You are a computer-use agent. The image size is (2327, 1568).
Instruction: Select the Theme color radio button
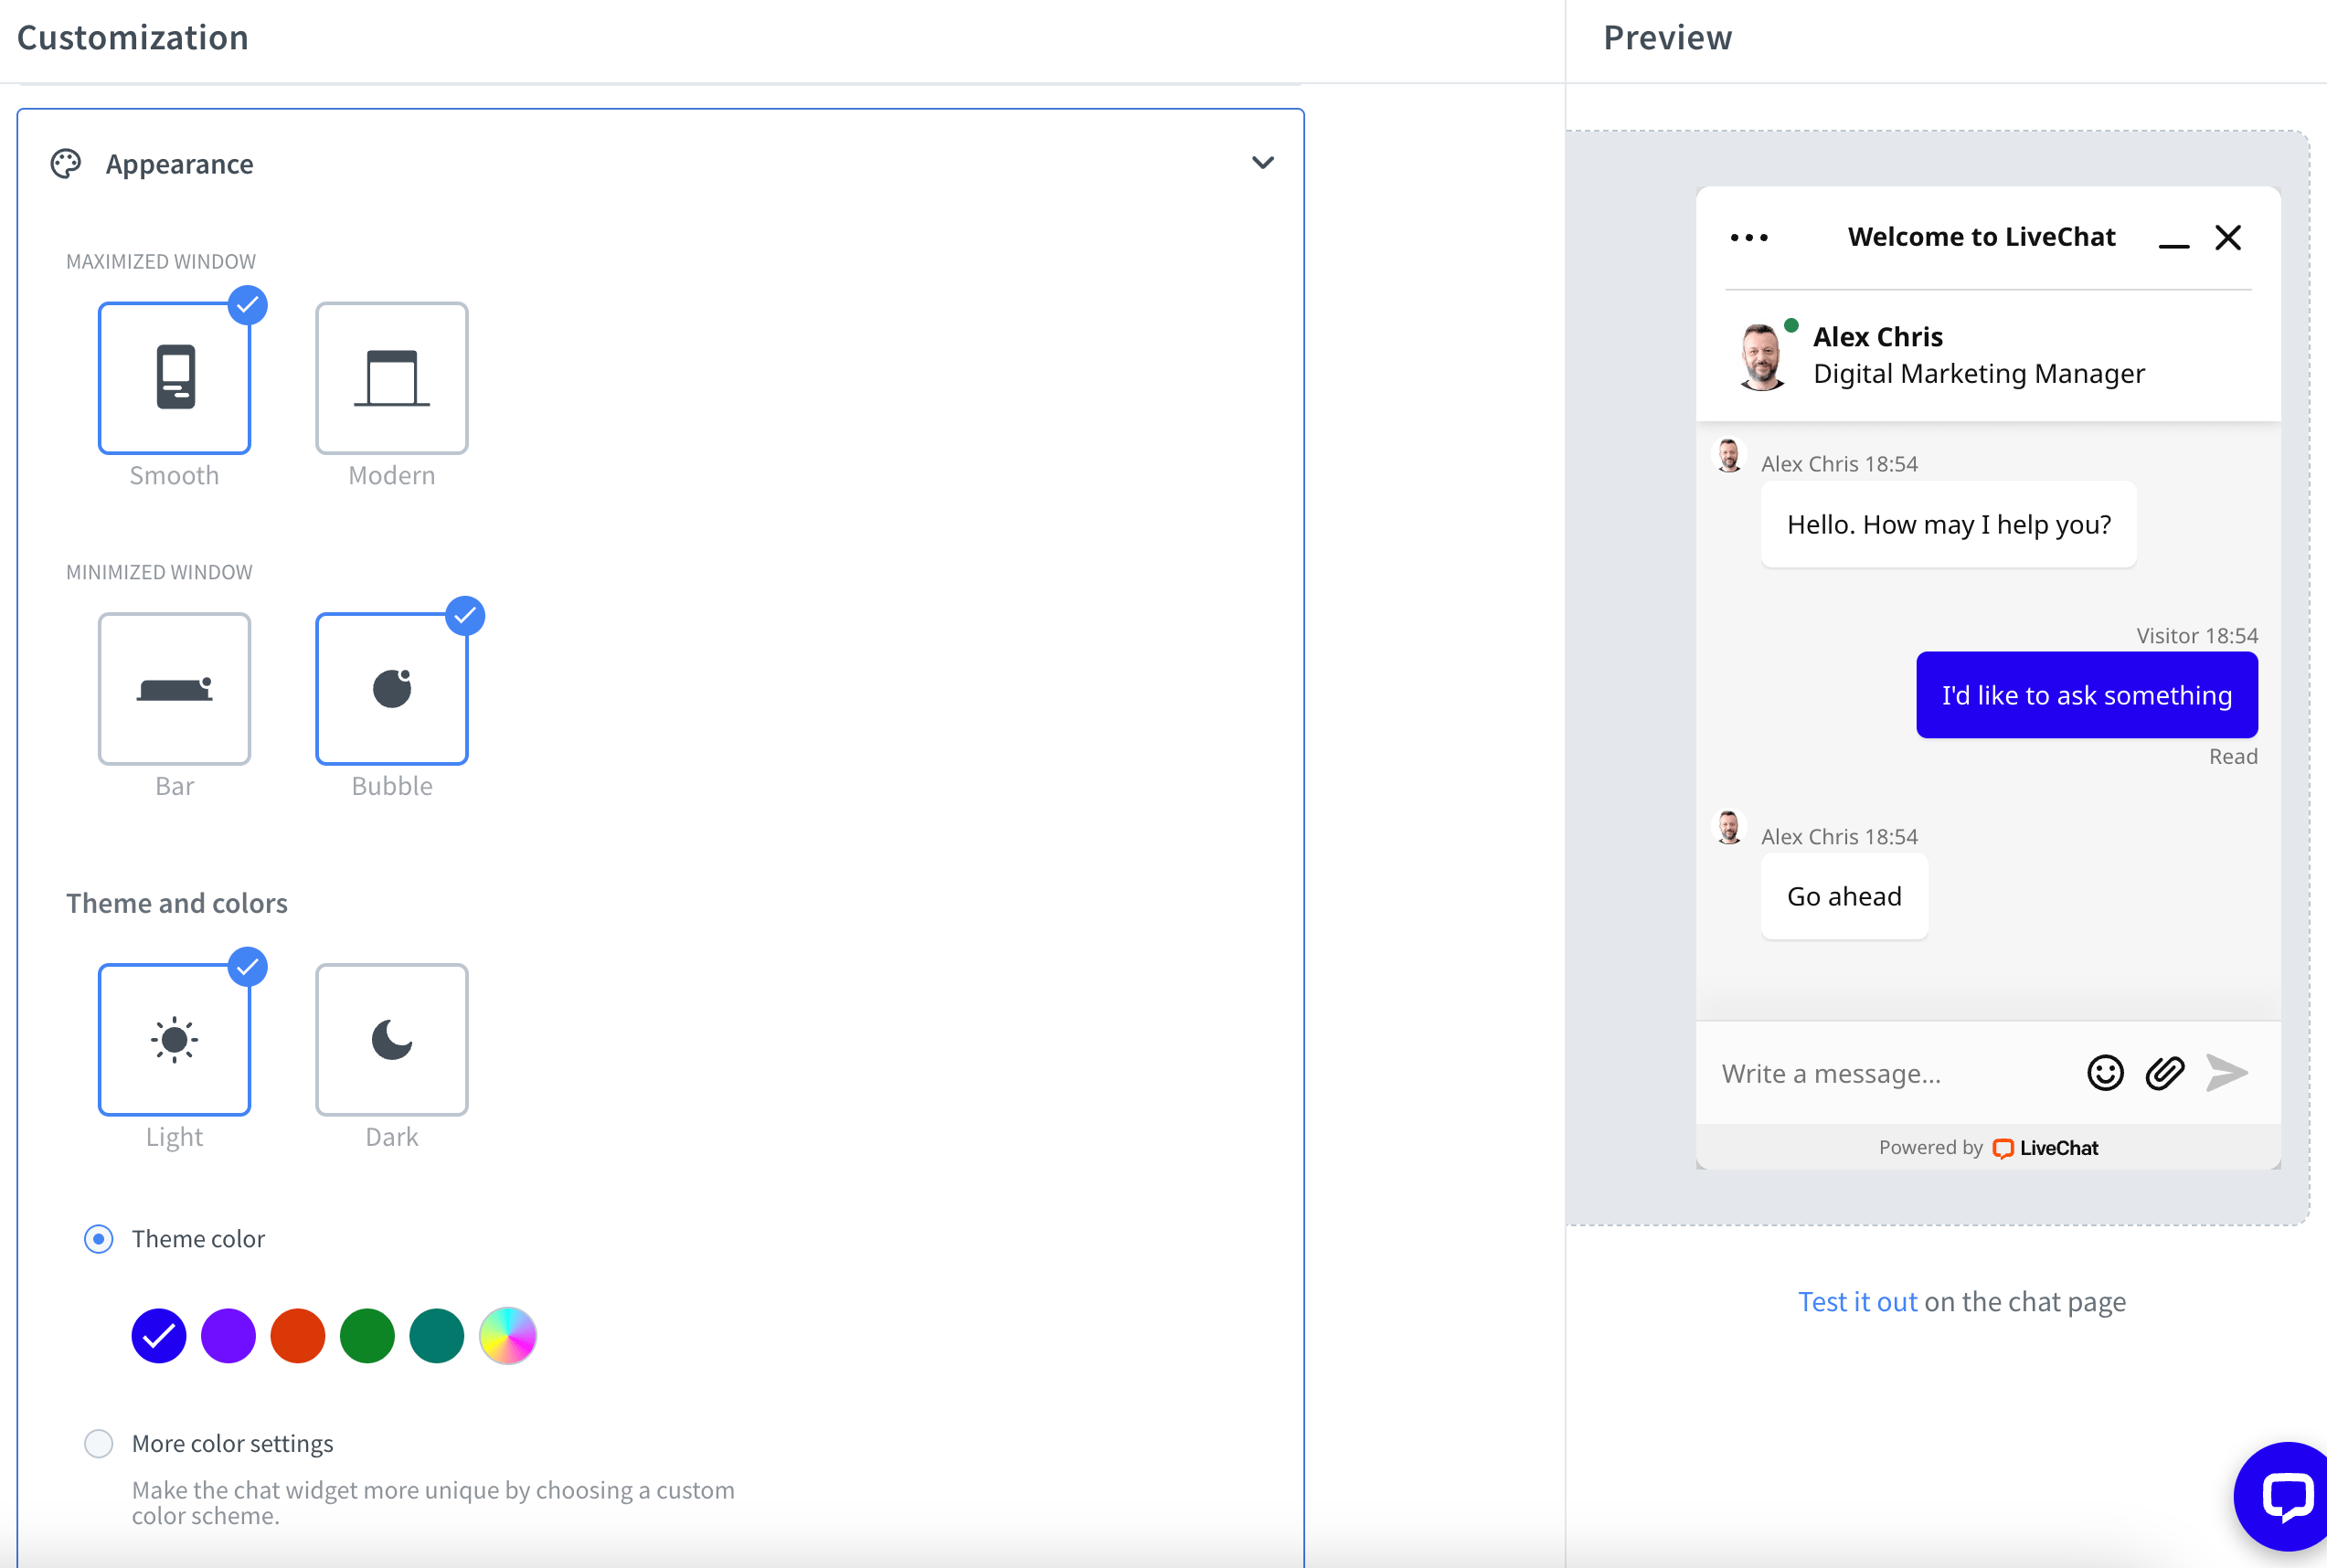coord(98,1239)
